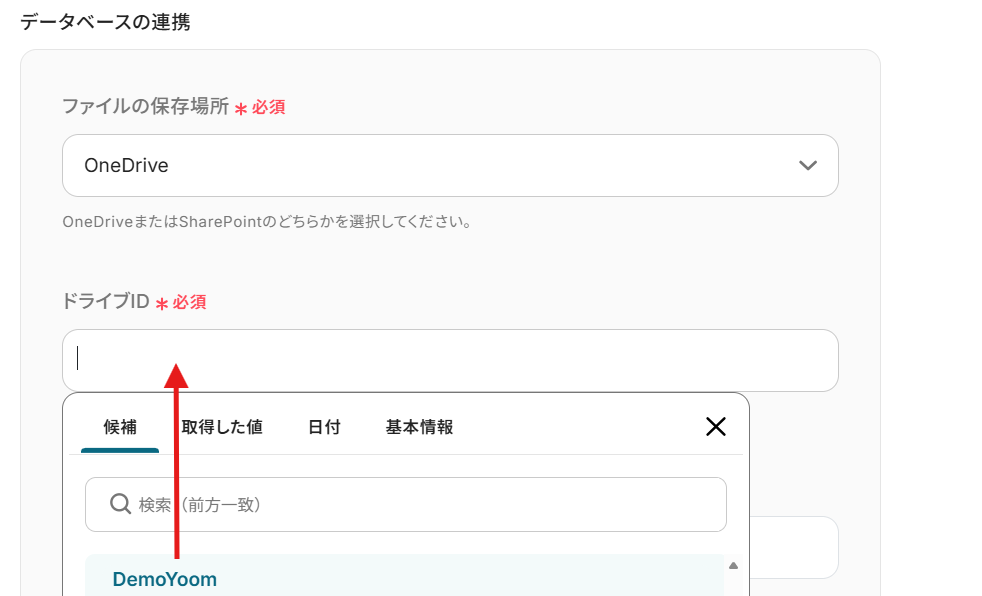
Task: Click the ドライブID field label
Action: tap(105, 301)
